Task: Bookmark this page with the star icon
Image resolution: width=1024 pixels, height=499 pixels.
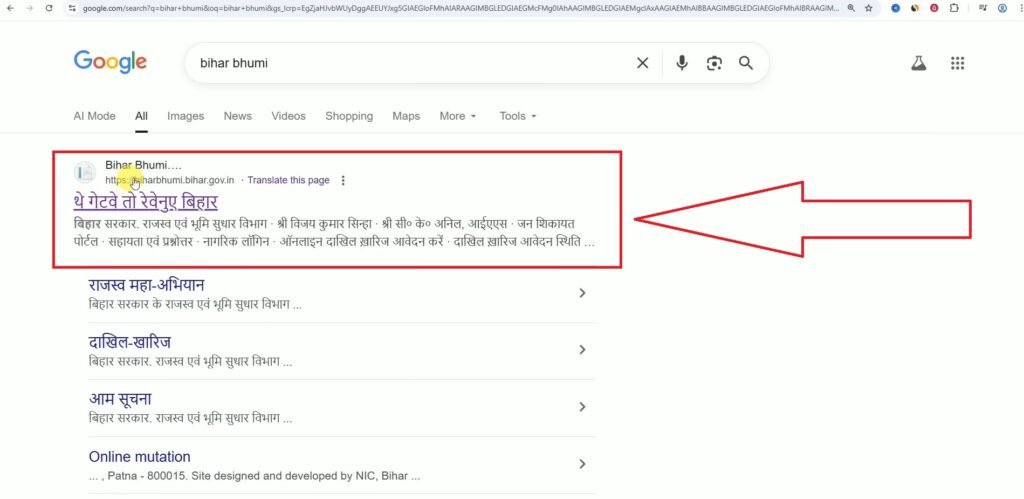Action: (x=869, y=8)
